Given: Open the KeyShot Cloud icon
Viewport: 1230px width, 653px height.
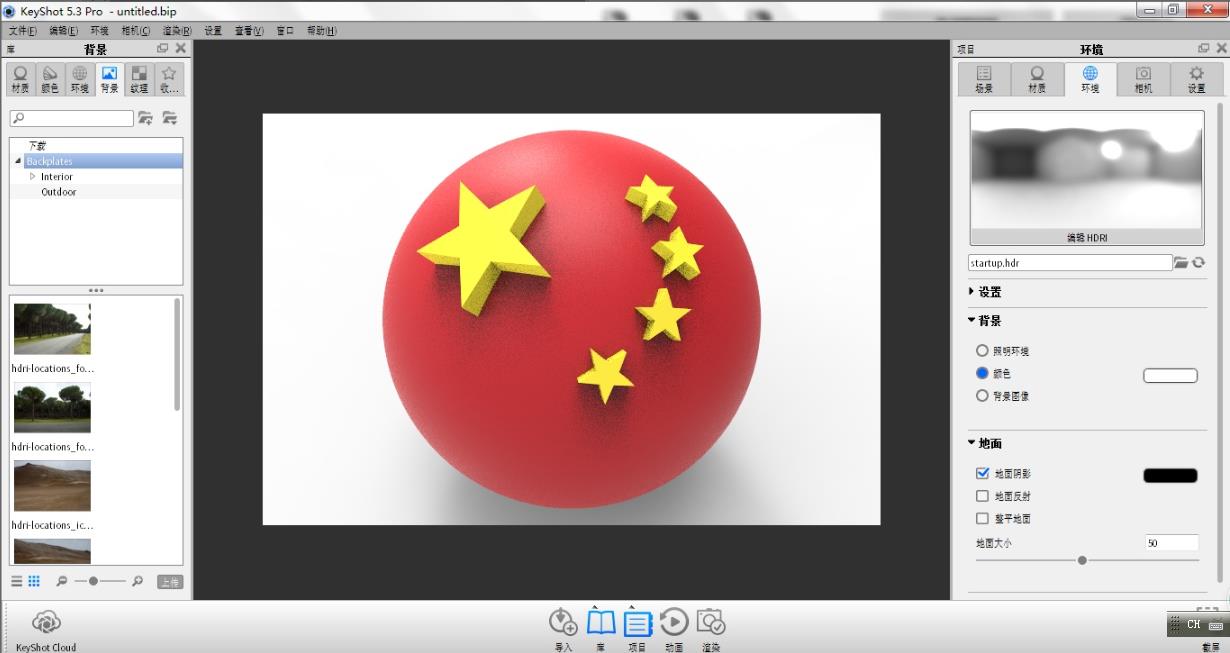Looking at the screenshot, I should 47,622.
